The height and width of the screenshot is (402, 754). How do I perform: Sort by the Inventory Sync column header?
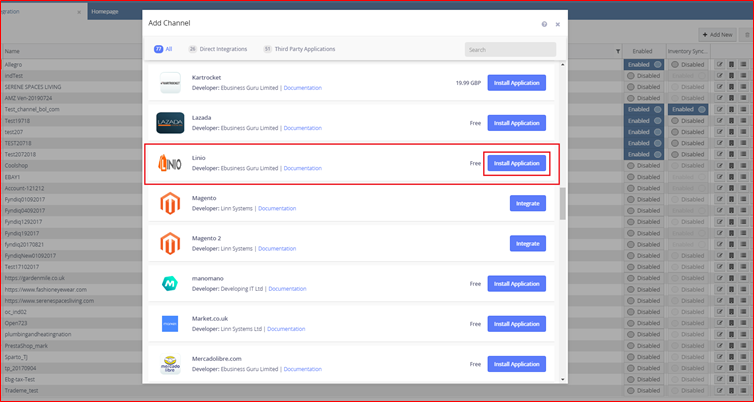(x=686, y=51)
